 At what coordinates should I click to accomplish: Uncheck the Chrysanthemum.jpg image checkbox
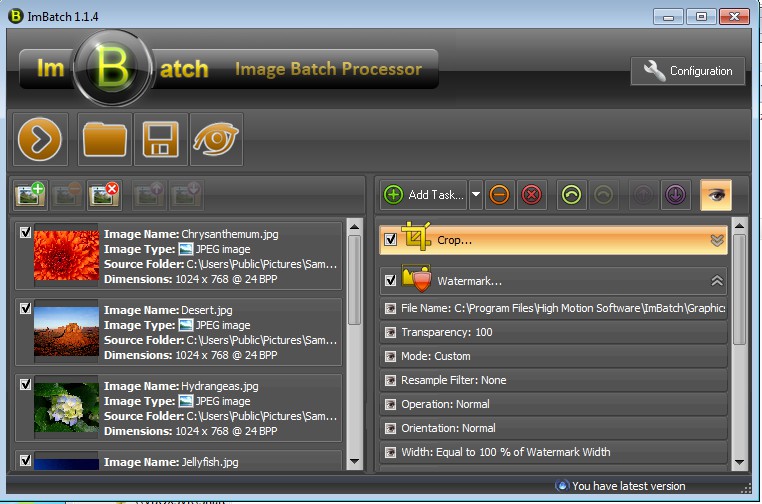click(x=26, y=232)
